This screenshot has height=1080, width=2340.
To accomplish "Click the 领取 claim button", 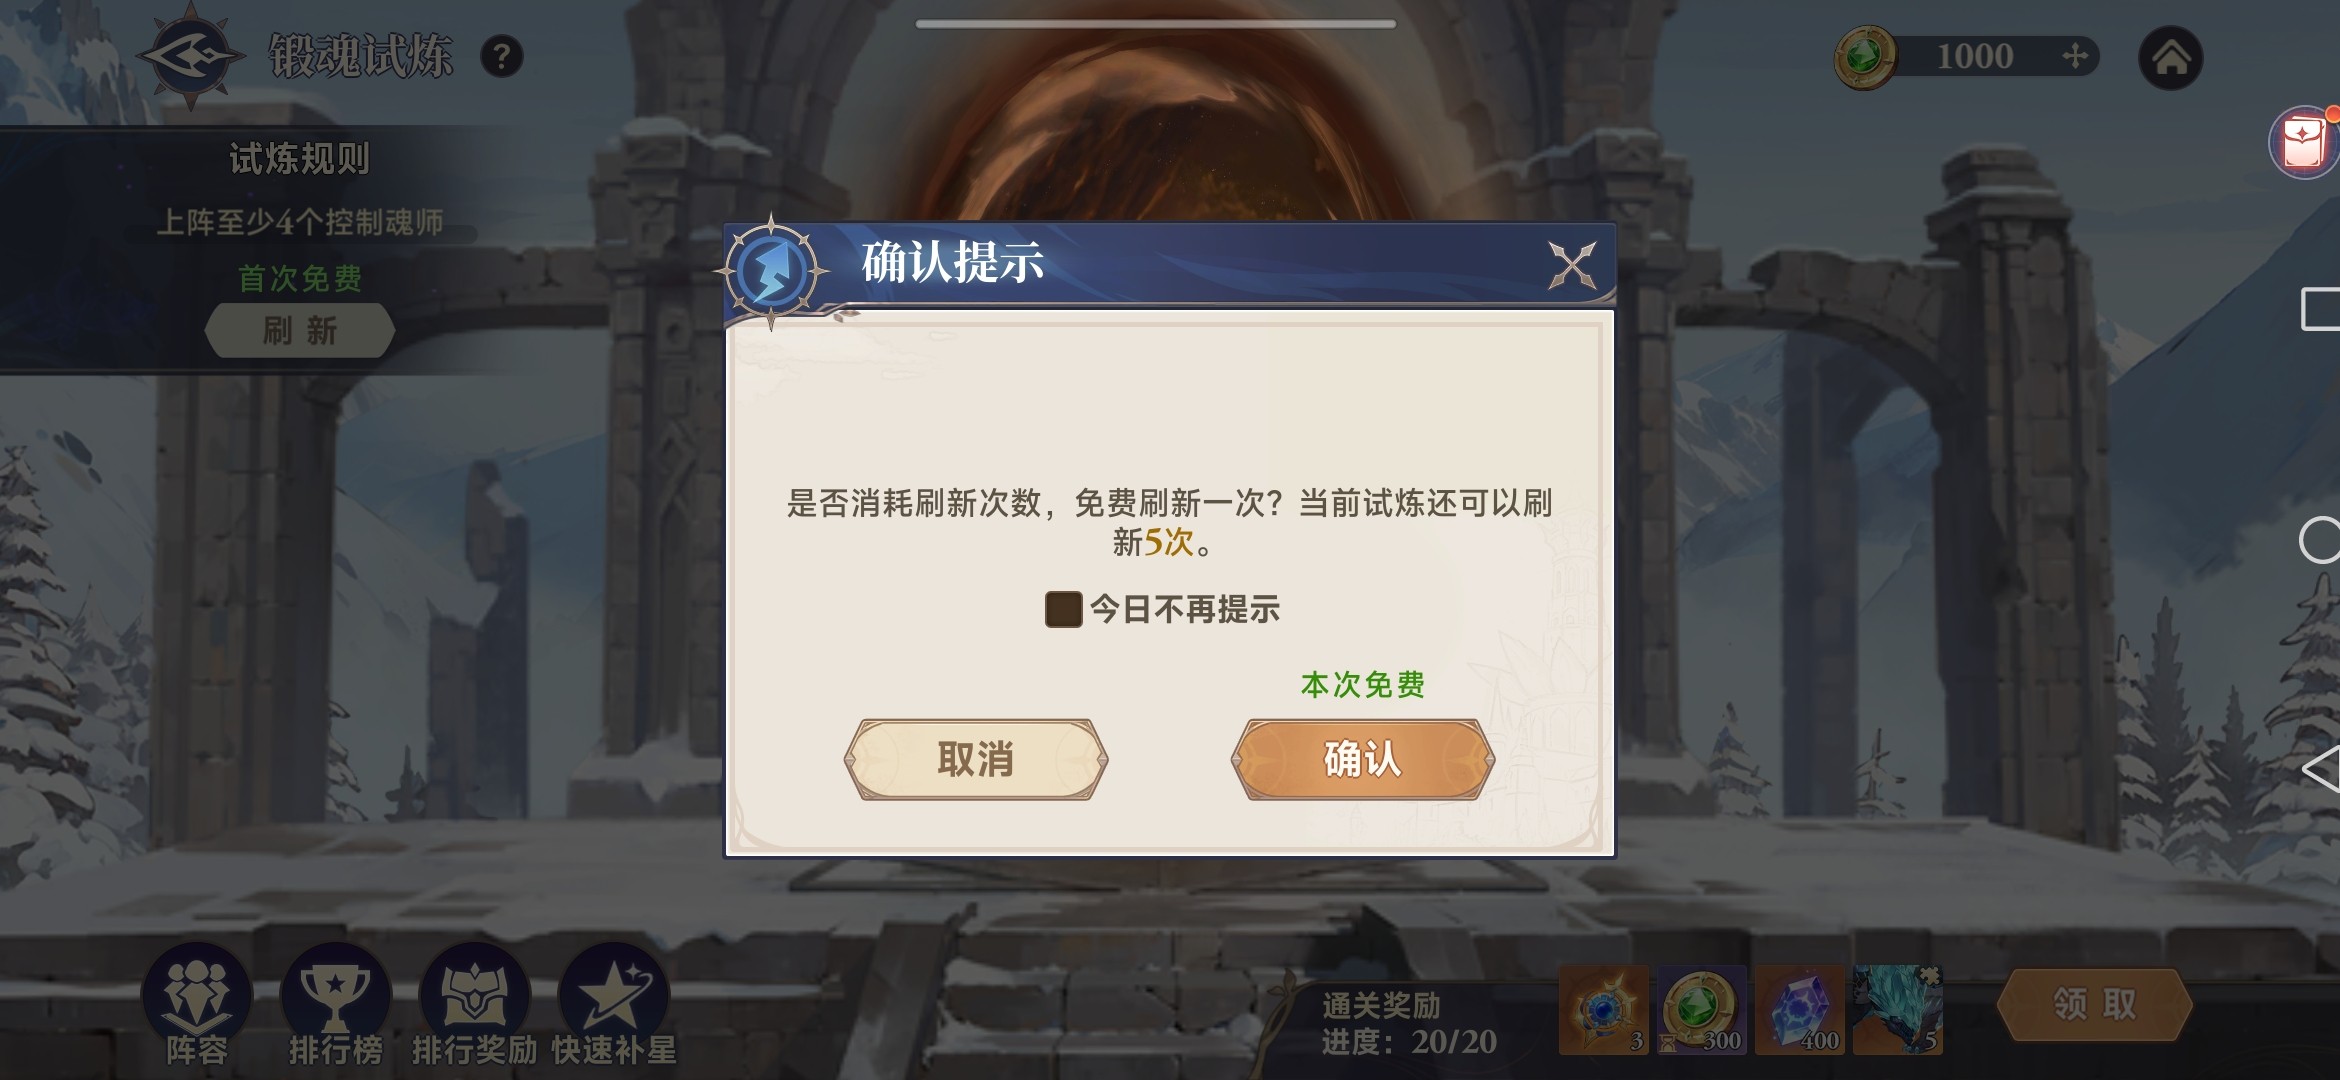I will coord(2094,1004).
